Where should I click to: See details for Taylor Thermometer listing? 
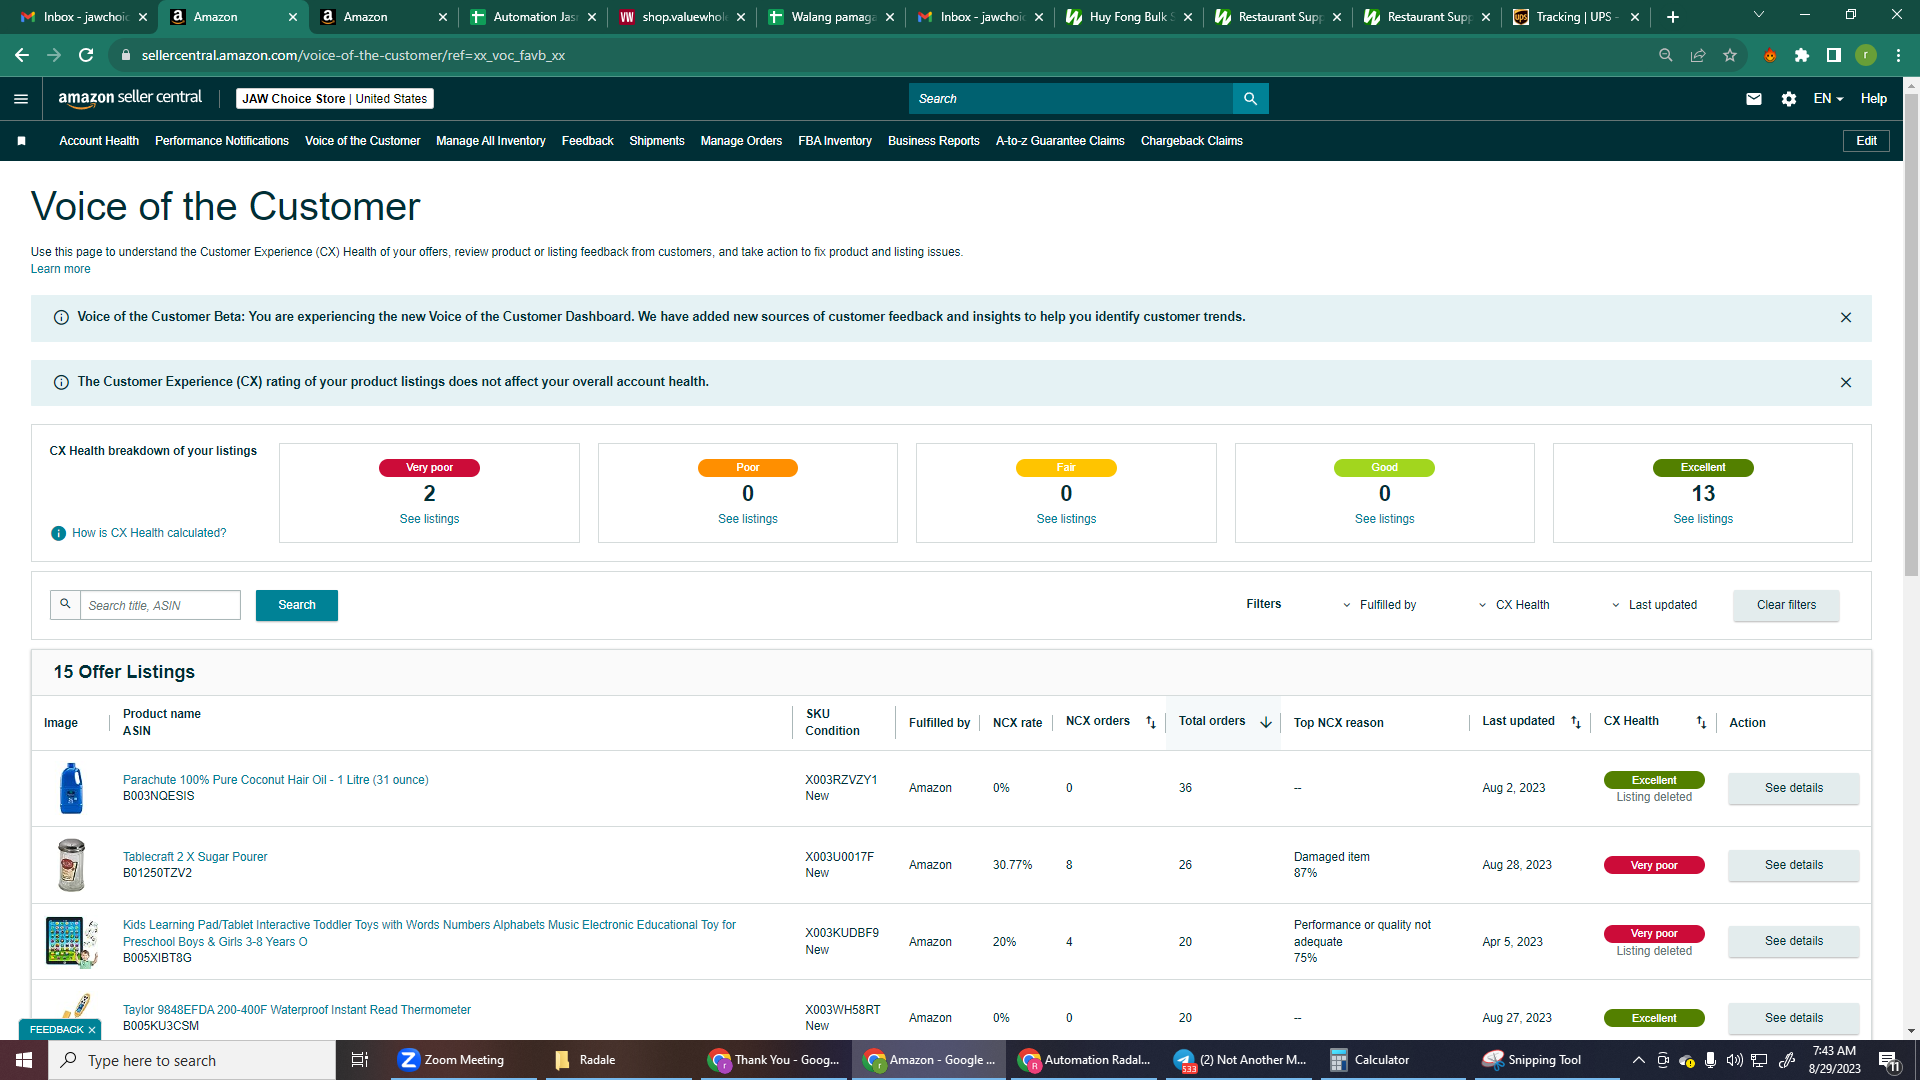pyautogui.click(x=1794, y=1018)
